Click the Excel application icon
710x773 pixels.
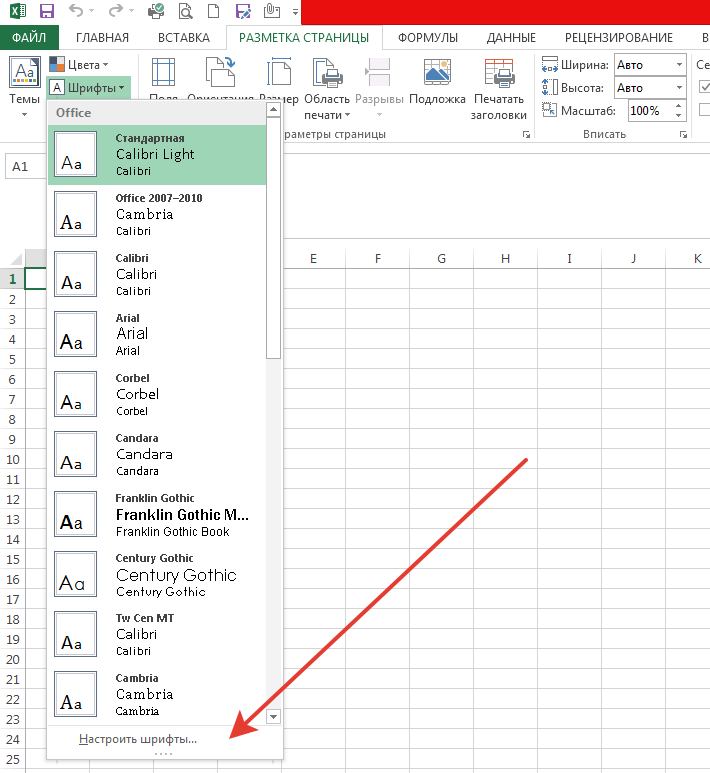click(18, 10)
